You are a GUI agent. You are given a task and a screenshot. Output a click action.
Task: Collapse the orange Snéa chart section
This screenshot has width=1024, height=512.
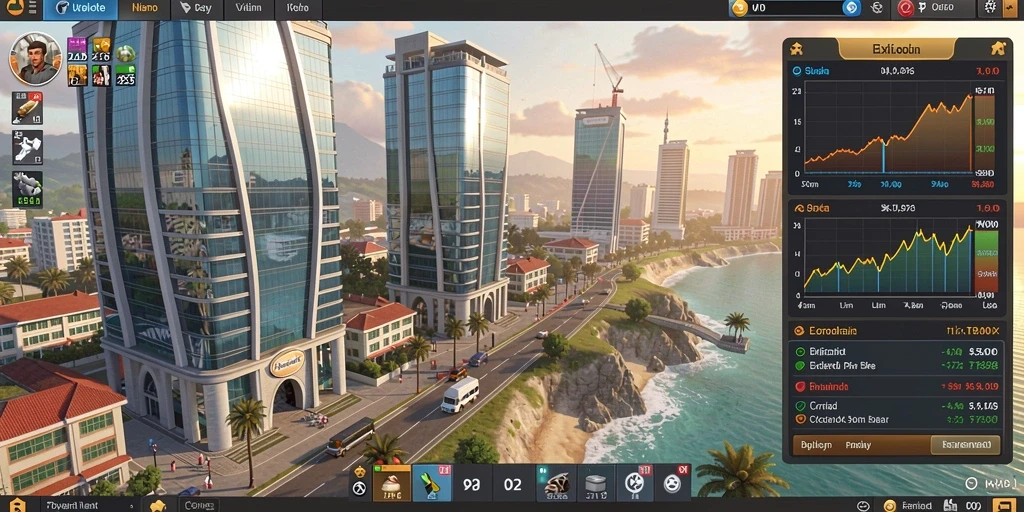(797, 208)
